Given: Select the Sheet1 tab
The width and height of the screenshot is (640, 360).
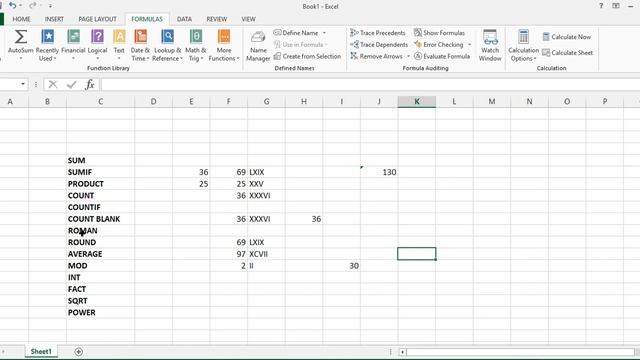Looking at the screenshot, I should tap(41, 351).
